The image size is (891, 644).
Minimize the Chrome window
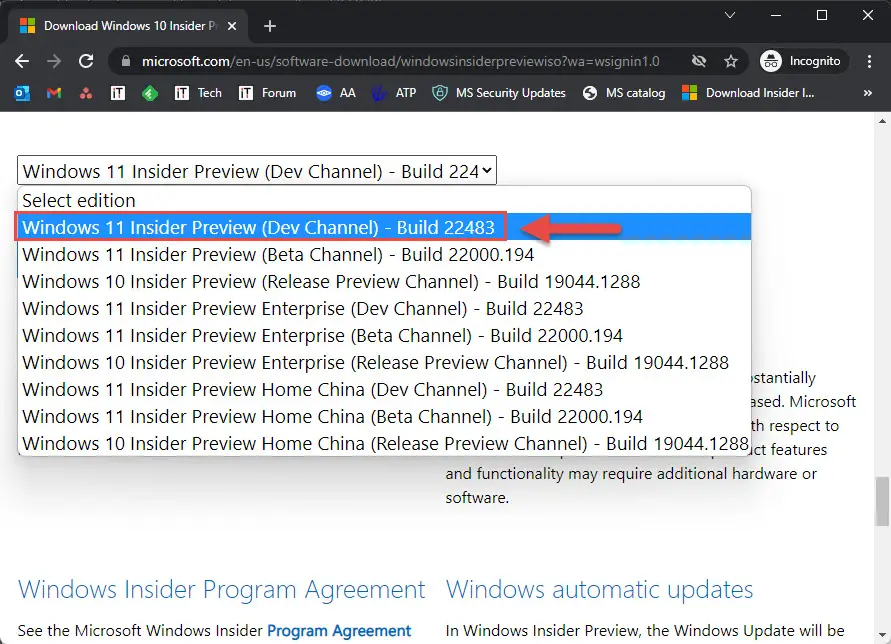776,15
